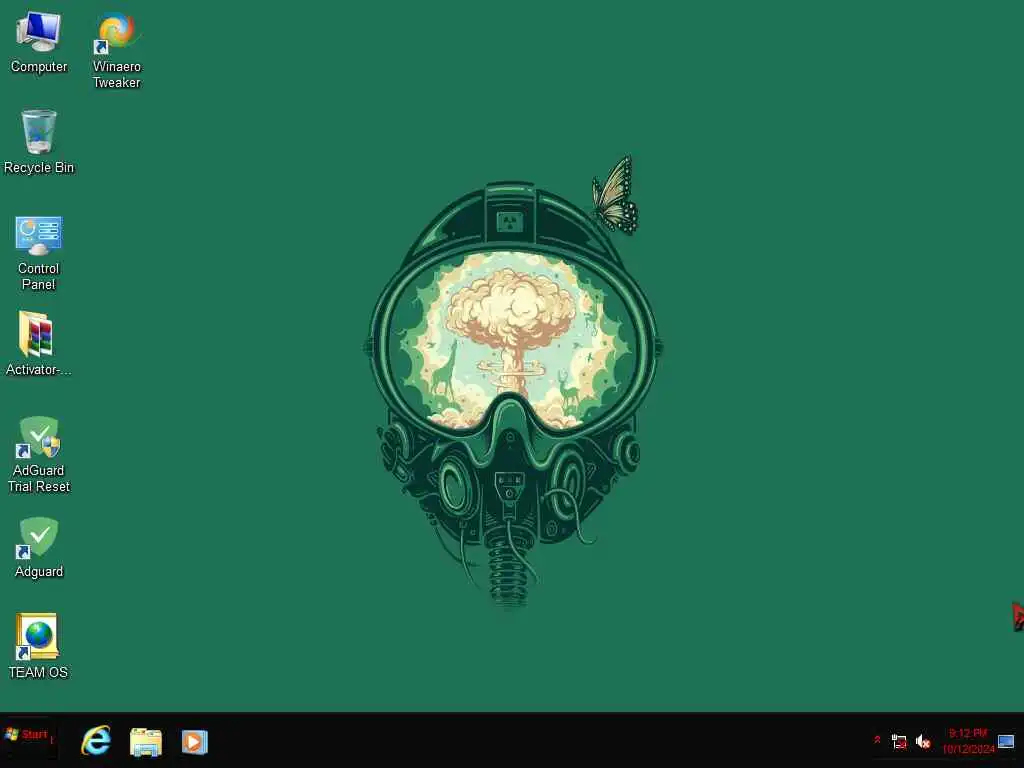Click the Show Desktop tray icon

pos(1006,741)
